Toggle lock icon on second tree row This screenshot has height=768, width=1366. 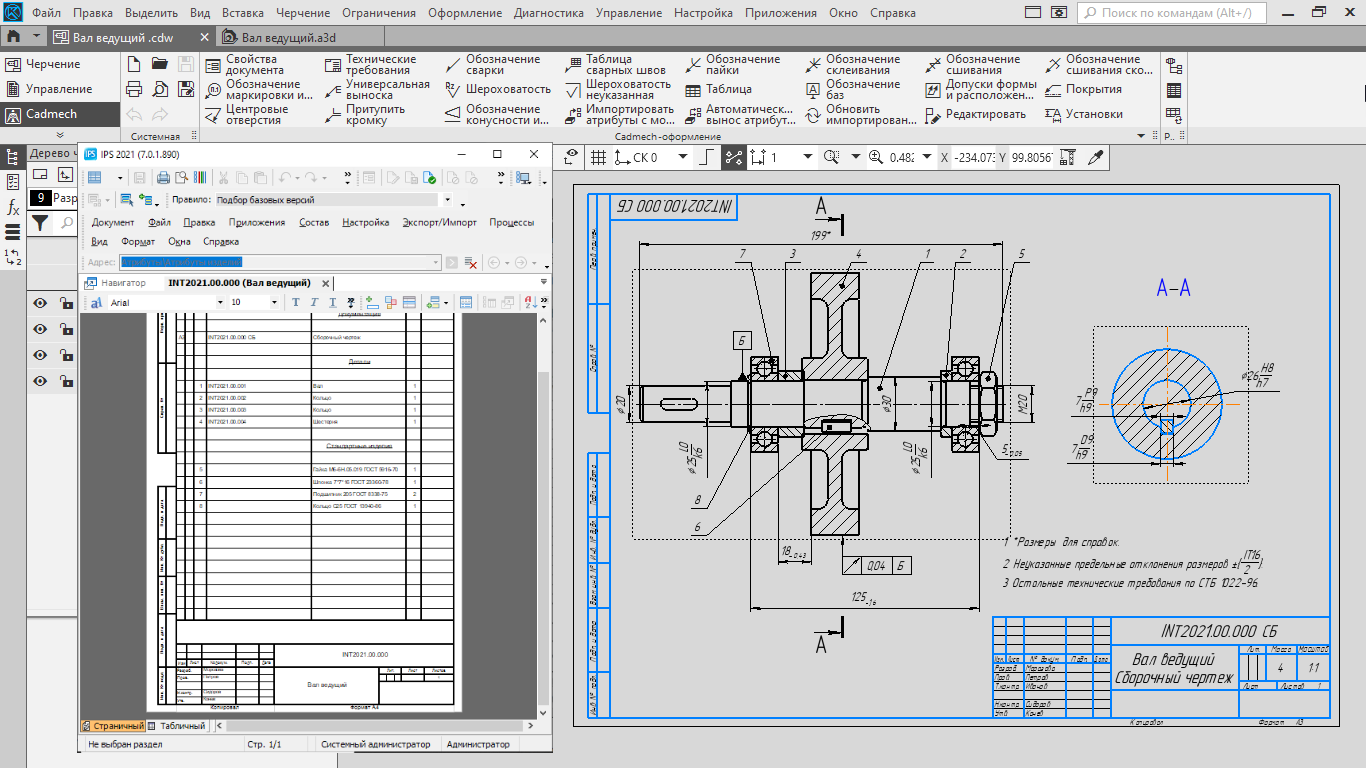pos(65,330)
